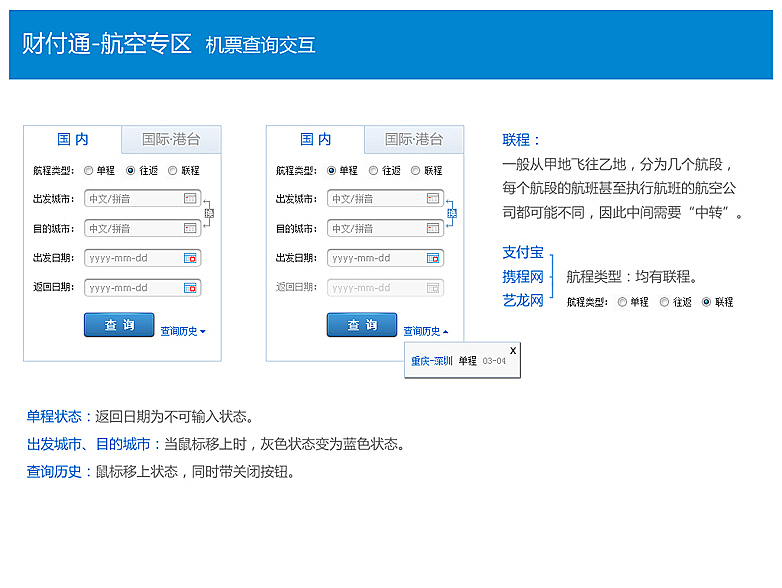Open calendar icon in left panel 出发日期 field
Image resolution: width=782 pixels, height=588 pixels.
point(190,258)
